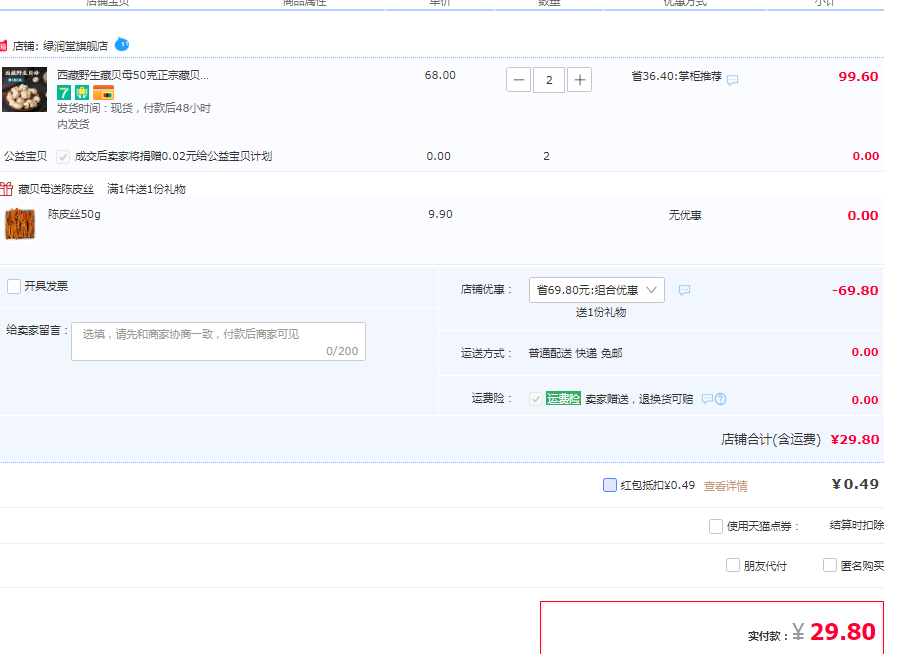Viewport: 903px width, 654px height.
Task: Open the 查看详情 red packet details link
Action: 726,486
